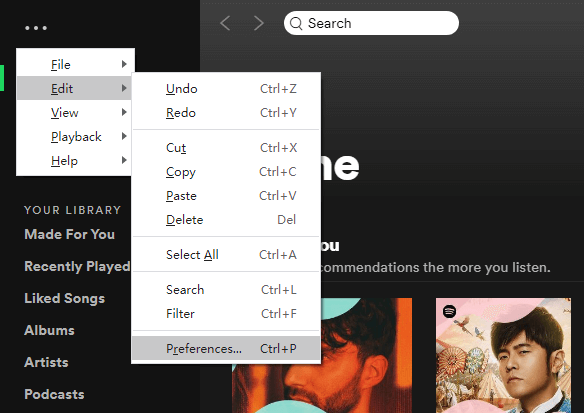Open Recently Played in library

pyautogui.click(x=77, y=266)
